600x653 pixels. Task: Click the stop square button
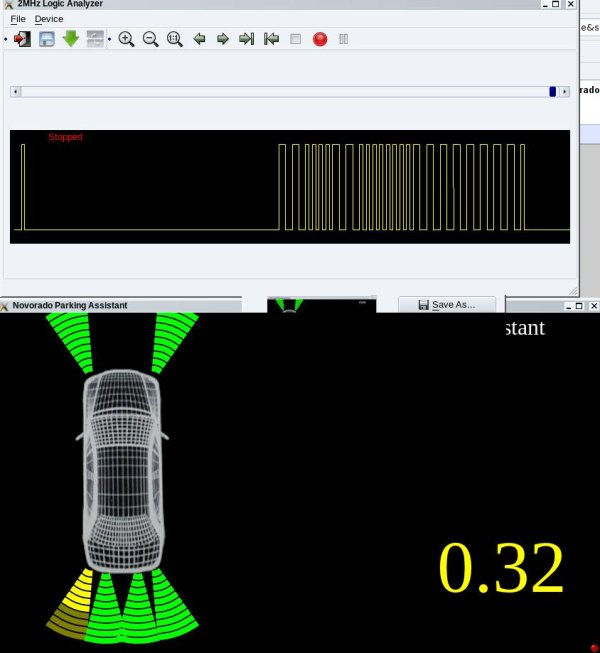[x=295, y=39]
